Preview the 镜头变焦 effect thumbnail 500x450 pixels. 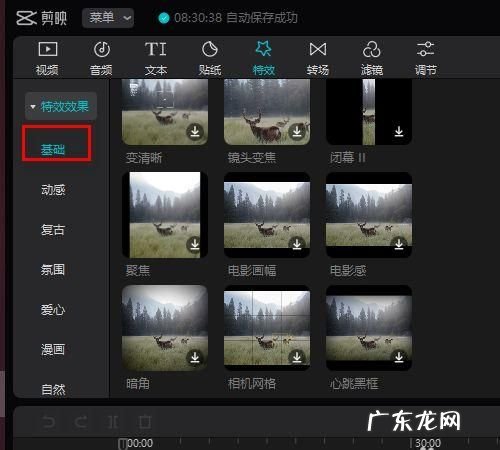pyautogui.click(x=267, y=112)
